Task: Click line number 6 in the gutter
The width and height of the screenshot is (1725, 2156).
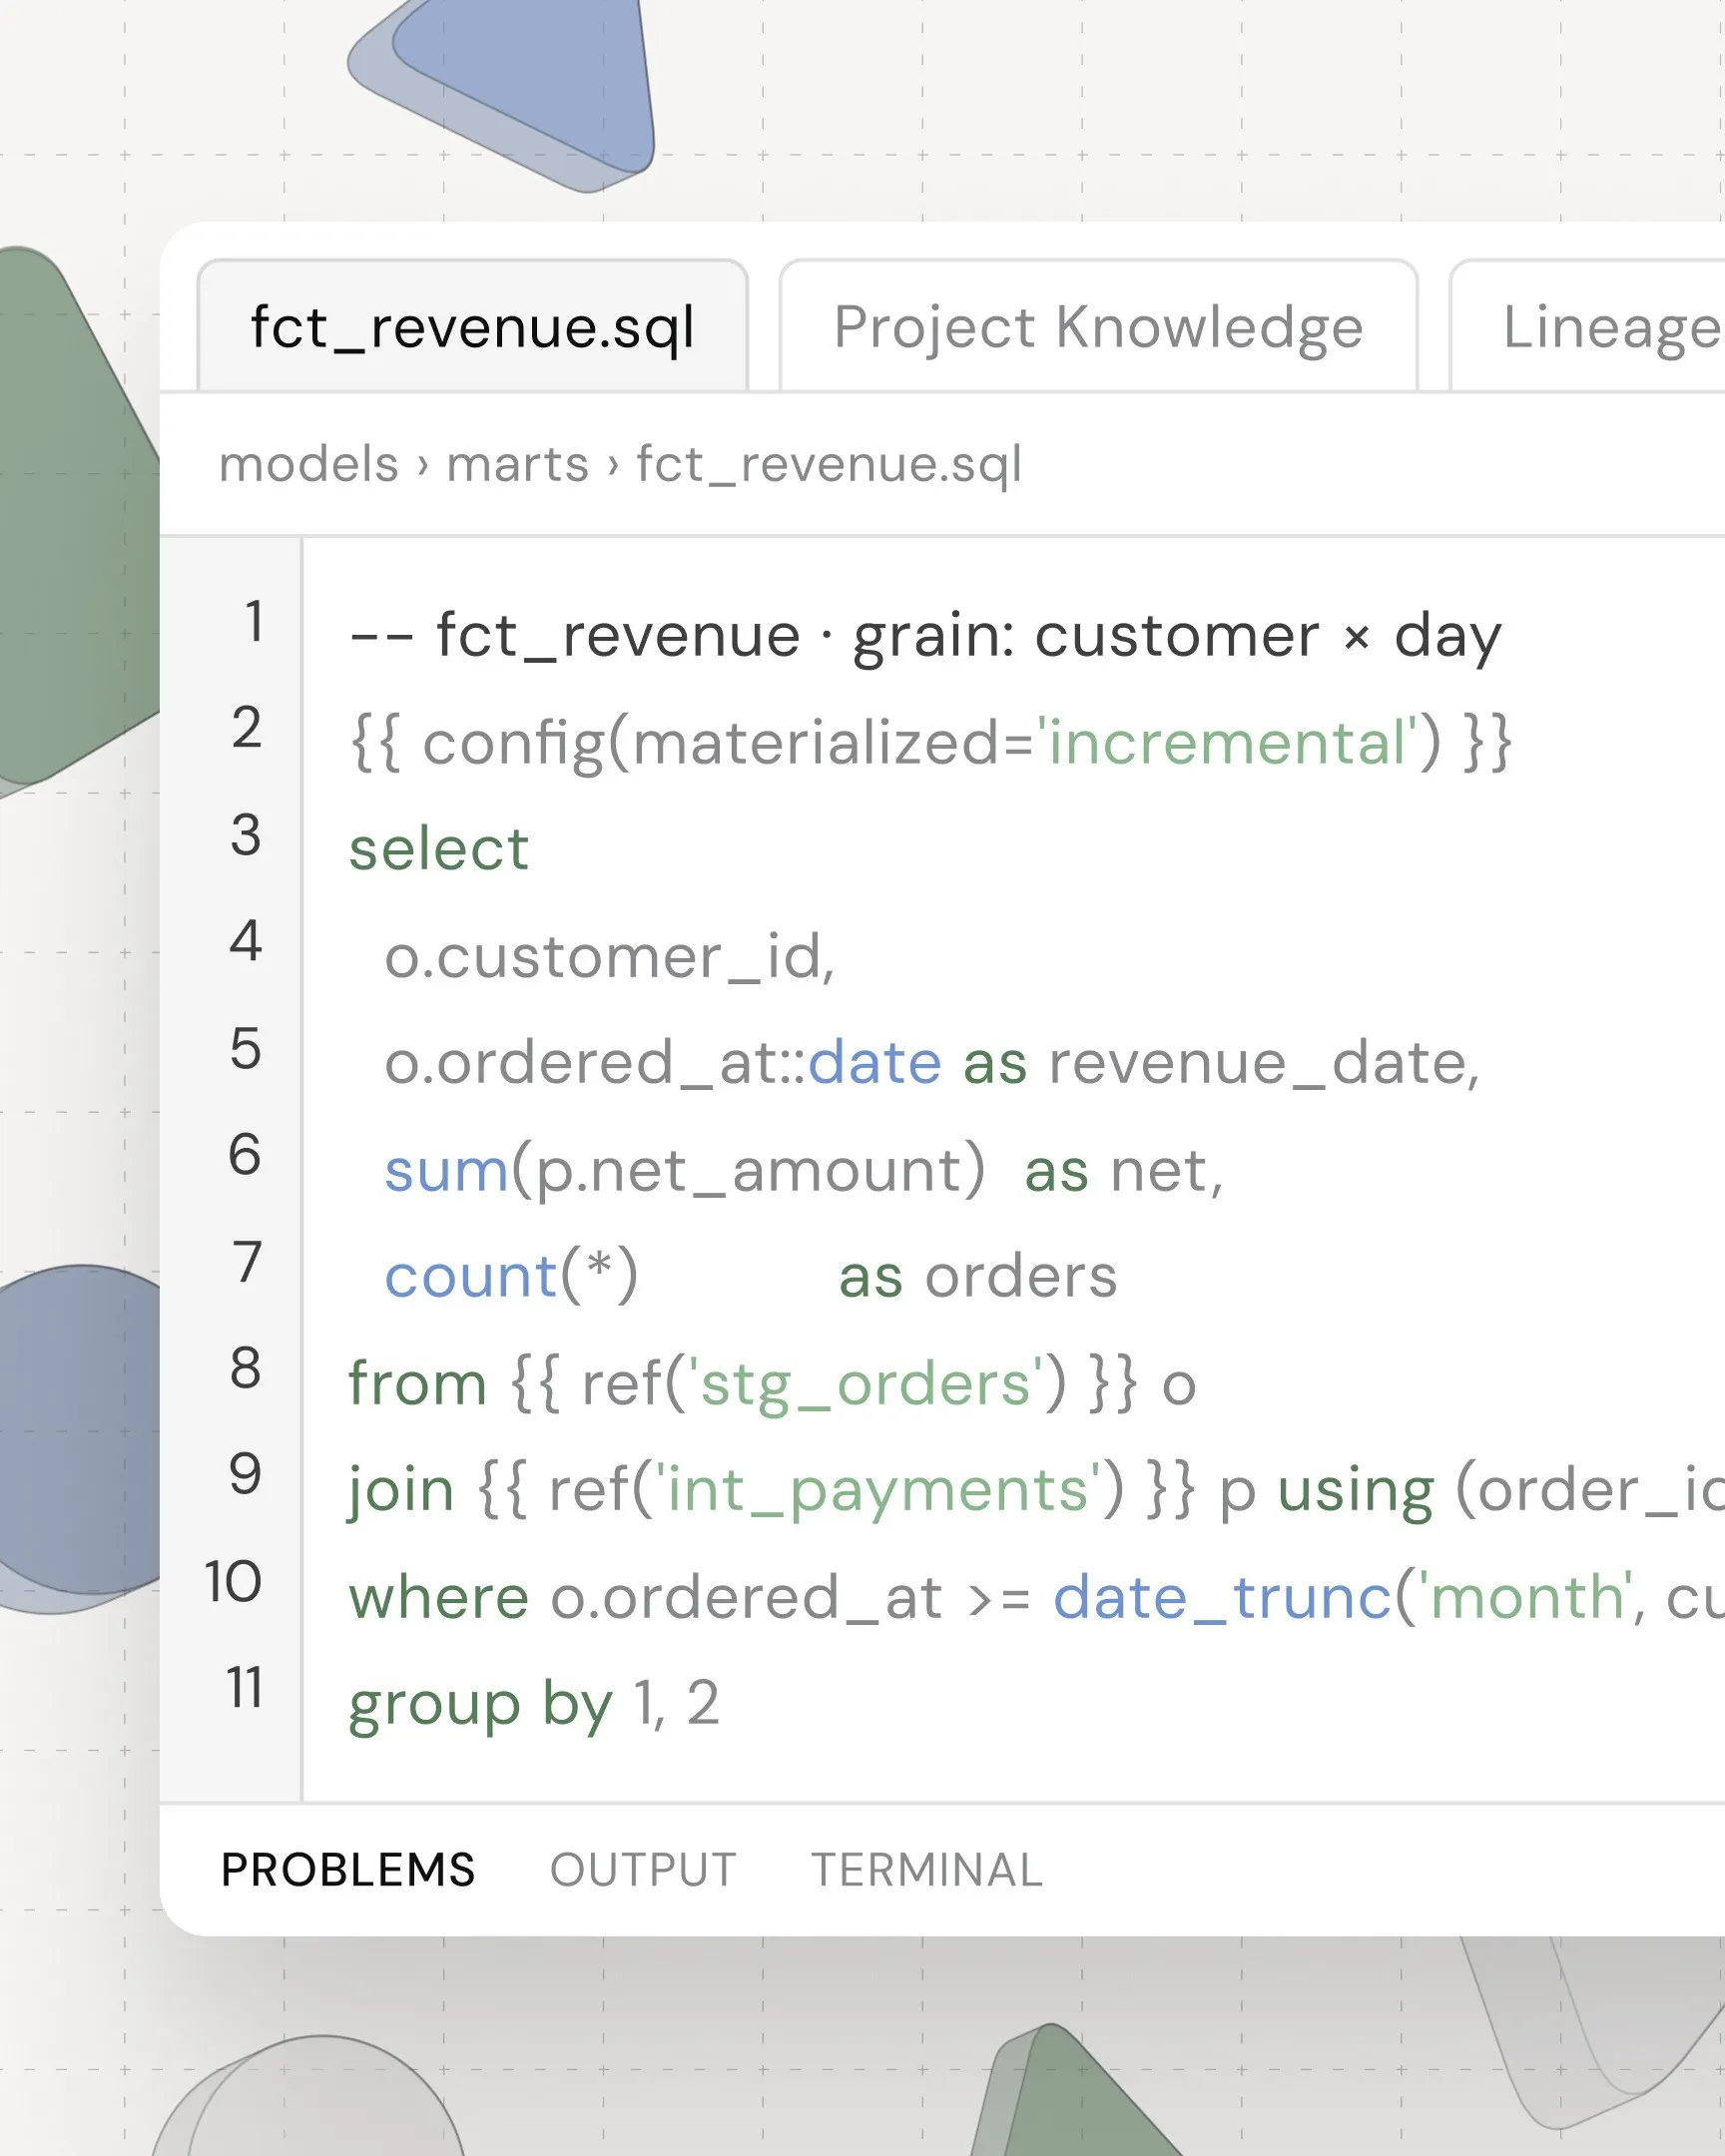Action: pyautogui.click(x=246, y=1155)
